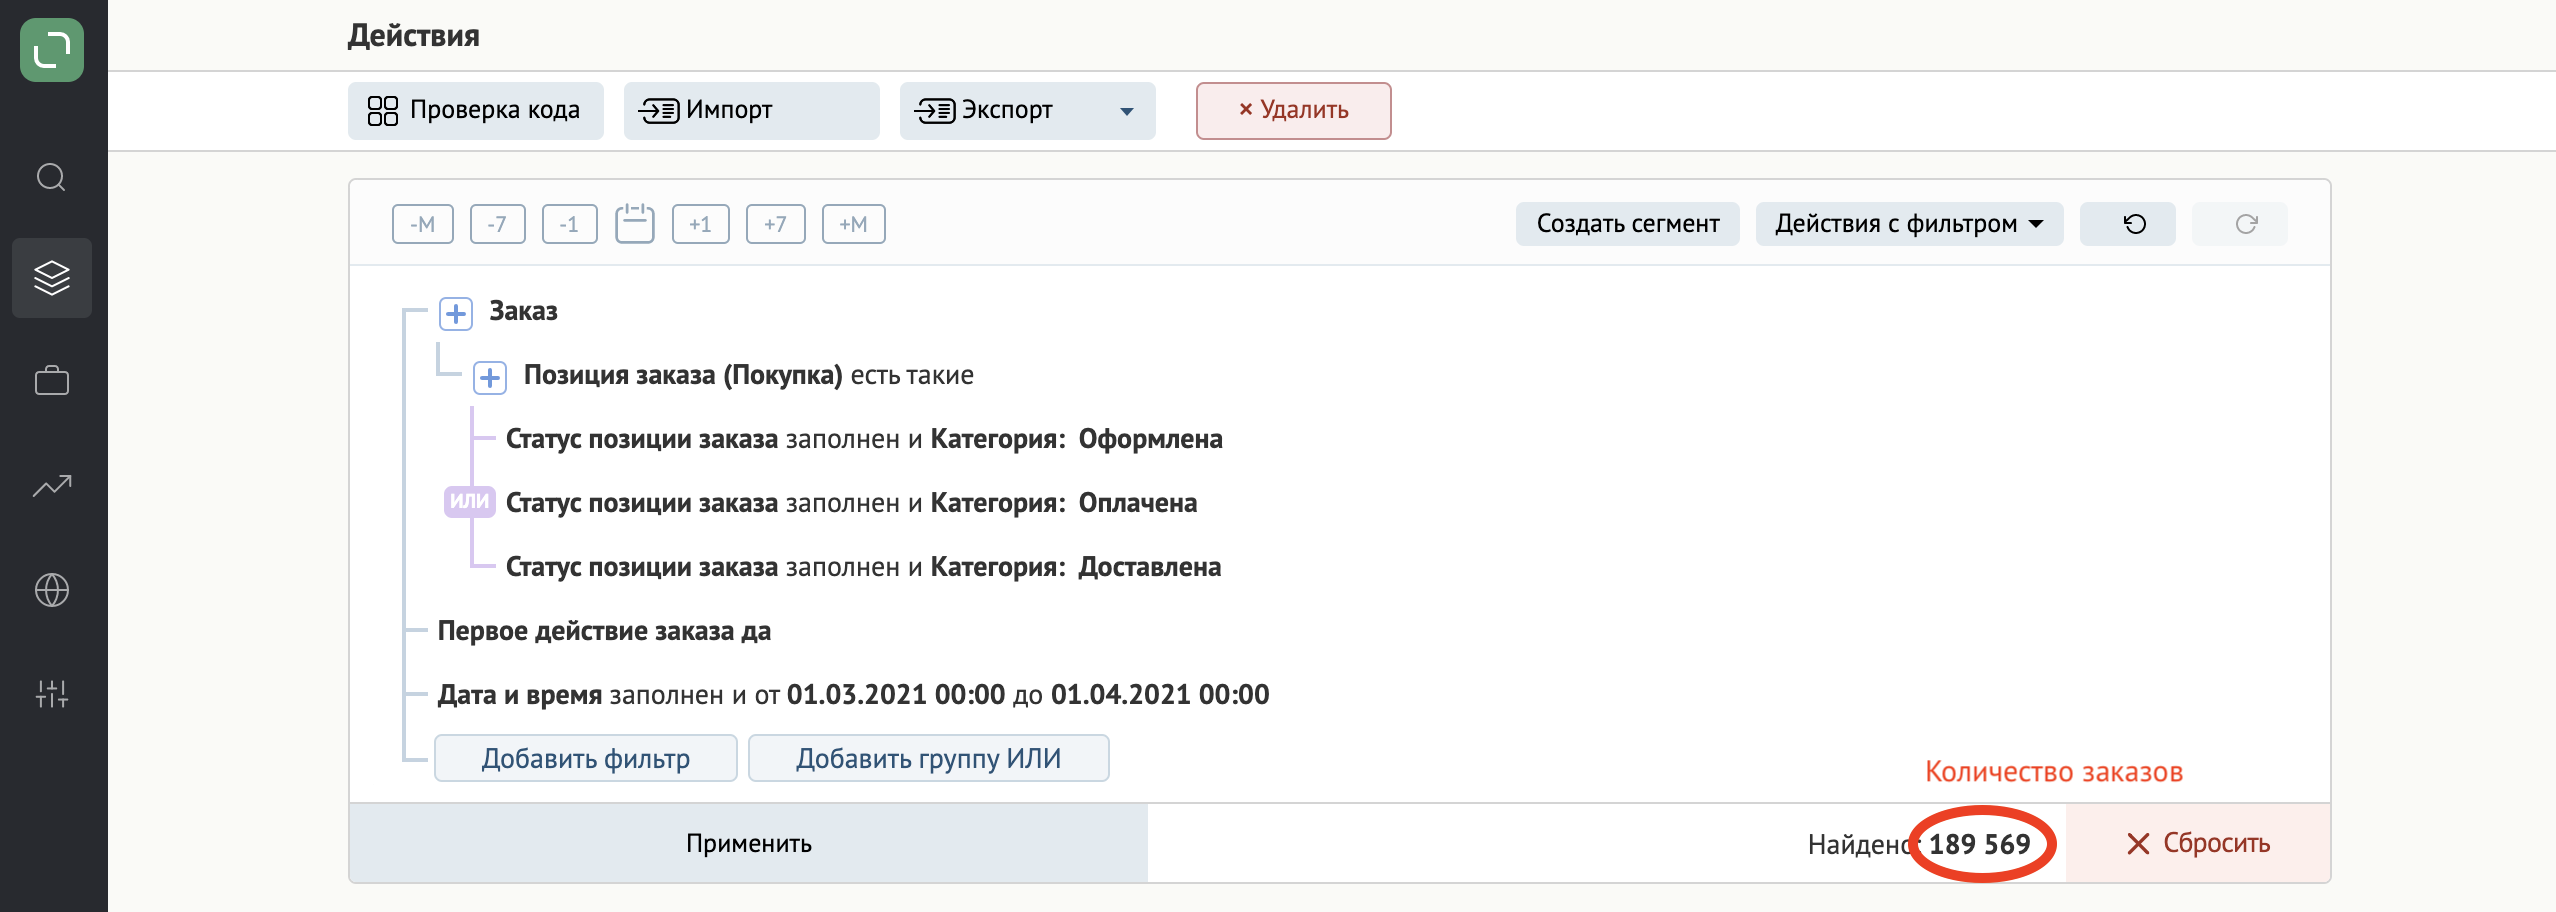Shift the date back one day with -1
The height and width of the screenshot is (912, 2556).
(x=569, y=224)
